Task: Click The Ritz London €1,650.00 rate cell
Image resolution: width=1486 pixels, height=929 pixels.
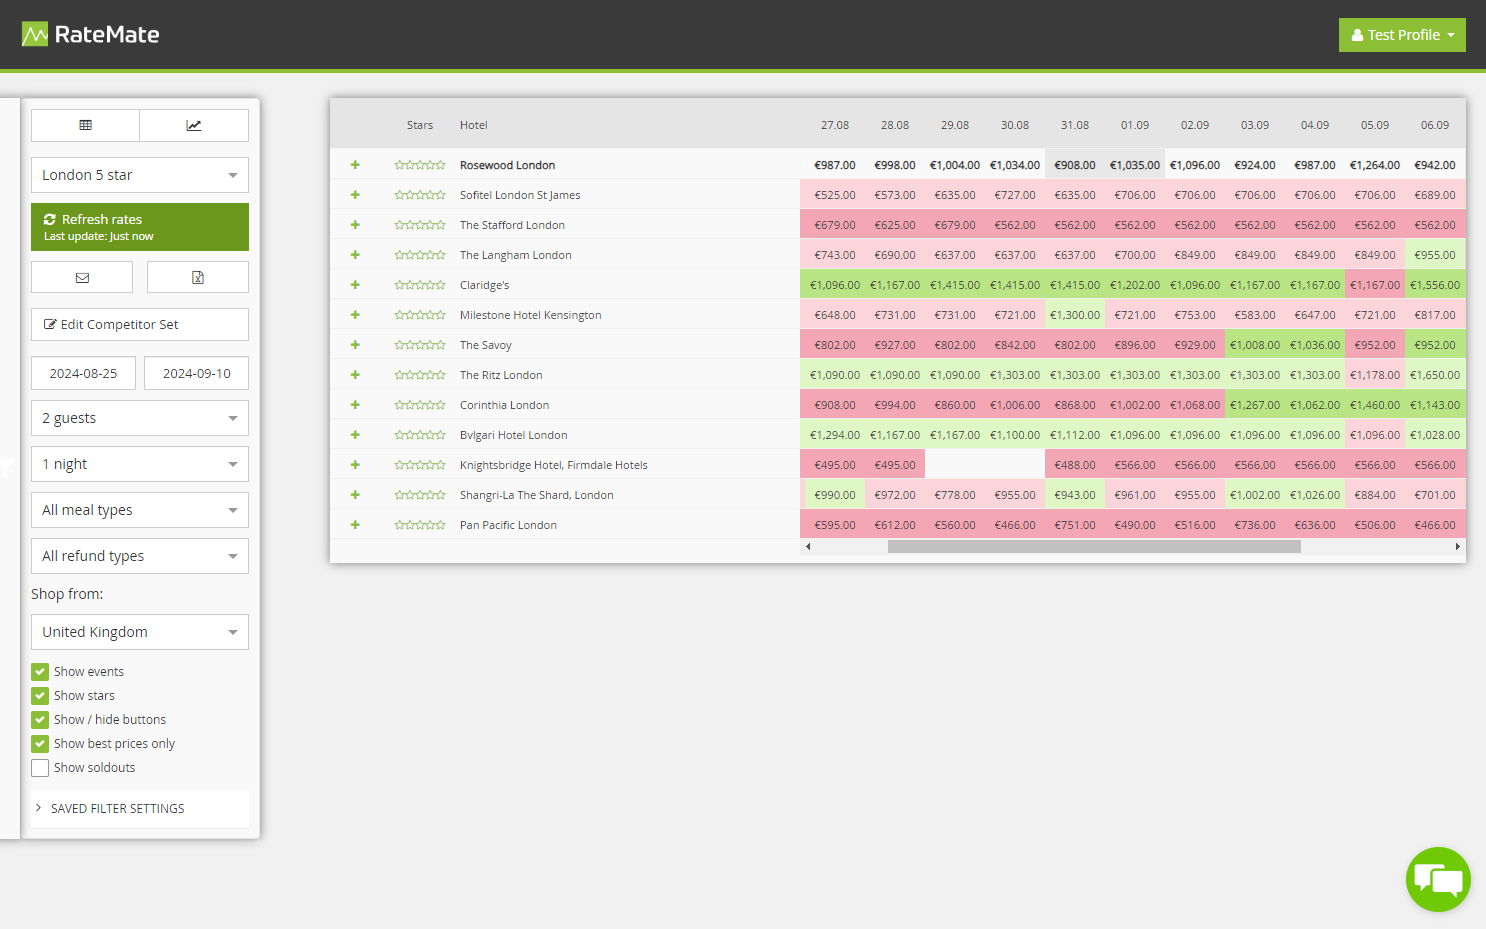Action: tap(1435, 375)
